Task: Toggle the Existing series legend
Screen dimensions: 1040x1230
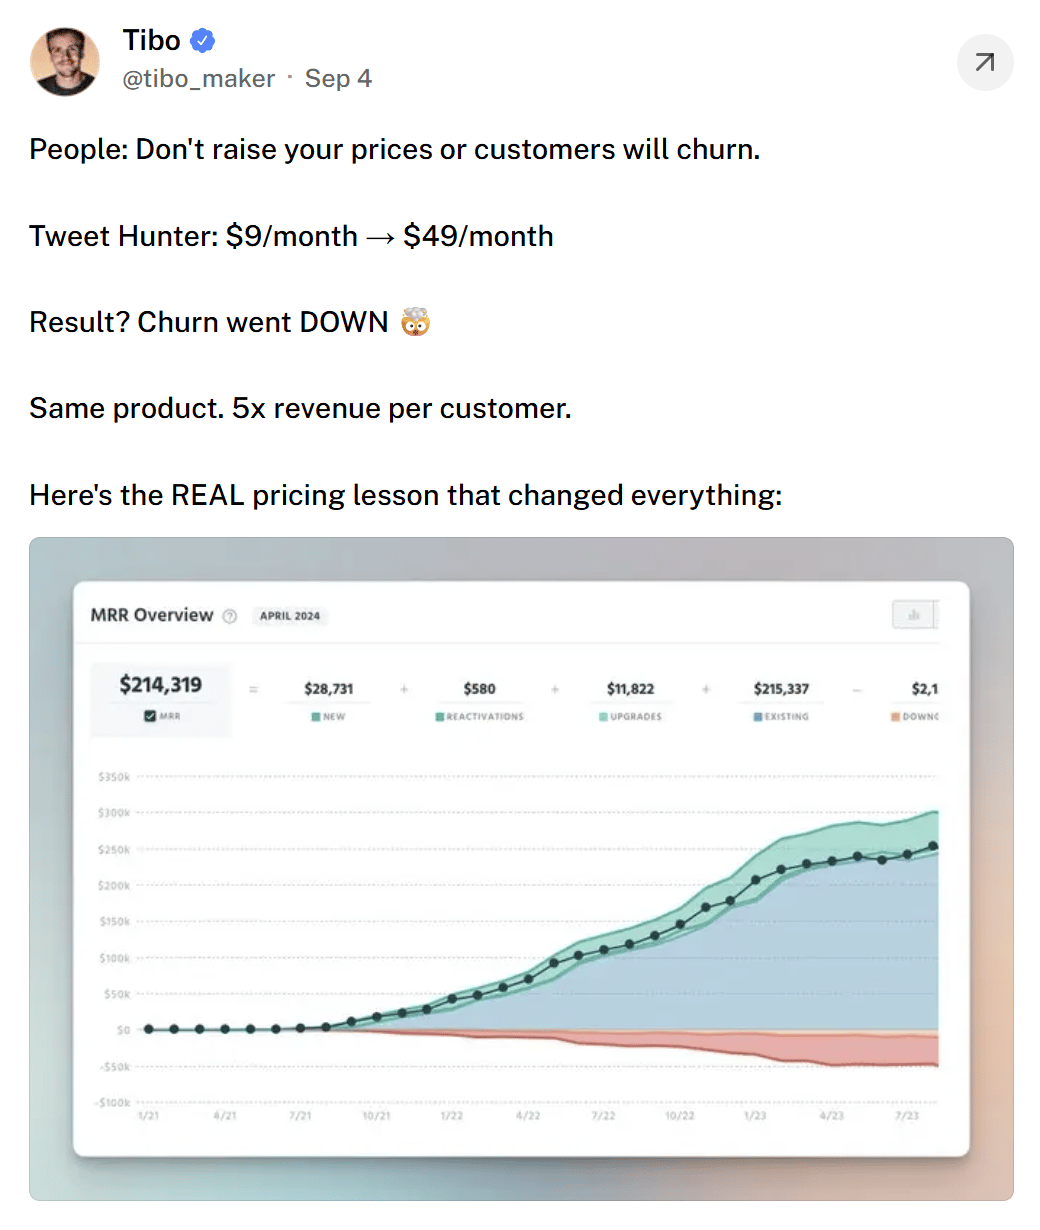Action: point(782,717)
